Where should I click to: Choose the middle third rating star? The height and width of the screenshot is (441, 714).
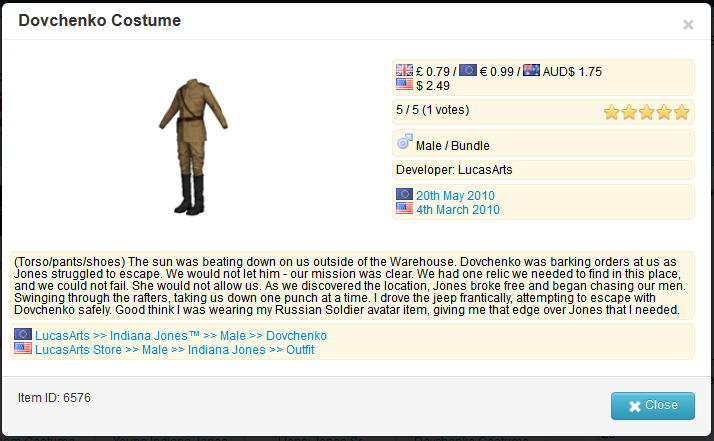(647, 112)
